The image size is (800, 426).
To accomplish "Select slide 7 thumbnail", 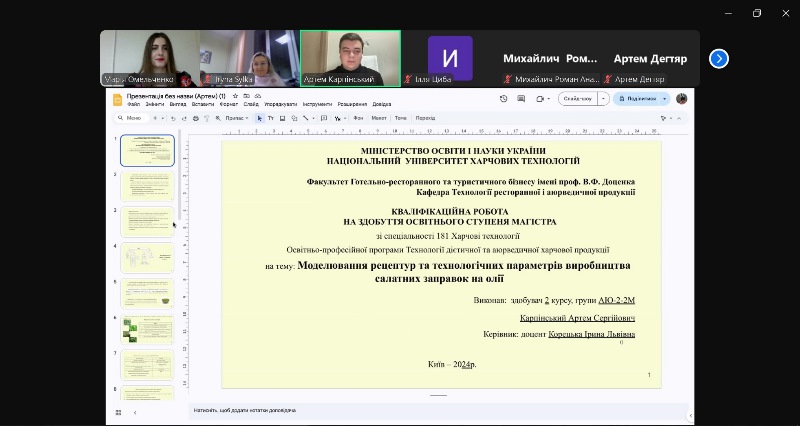I will [x=147, y=365].
